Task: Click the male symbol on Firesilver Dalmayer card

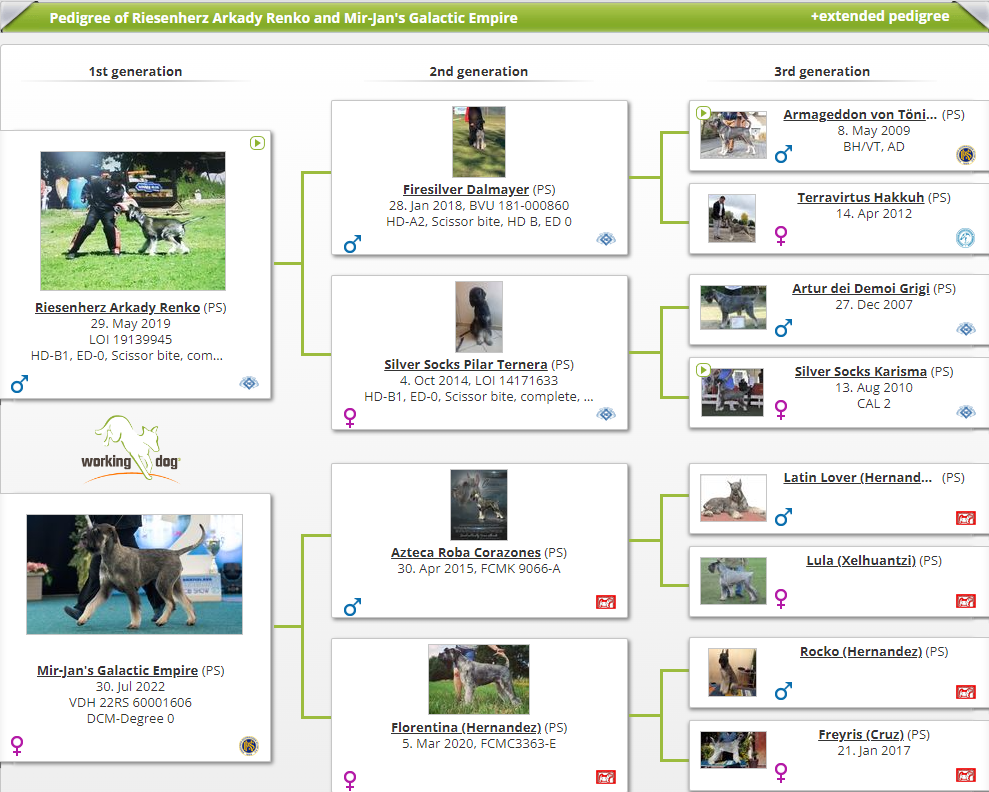Action: coord(352,244)
